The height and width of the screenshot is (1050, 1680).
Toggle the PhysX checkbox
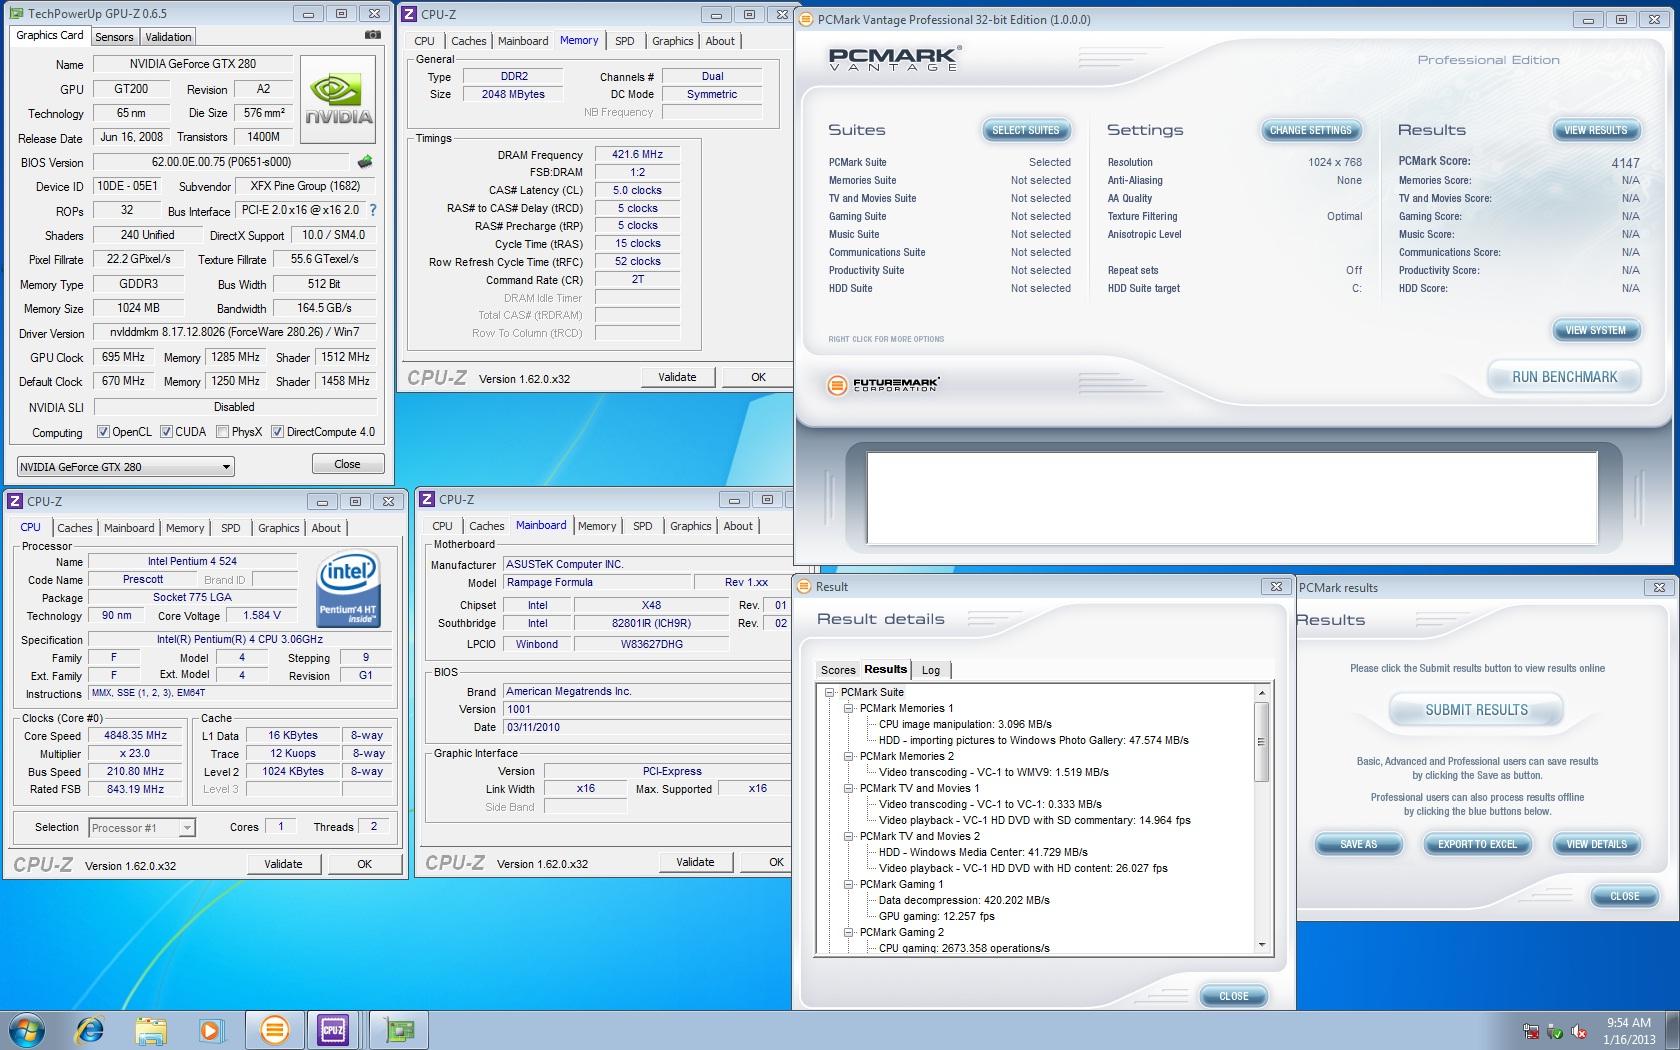click(222, 432)
